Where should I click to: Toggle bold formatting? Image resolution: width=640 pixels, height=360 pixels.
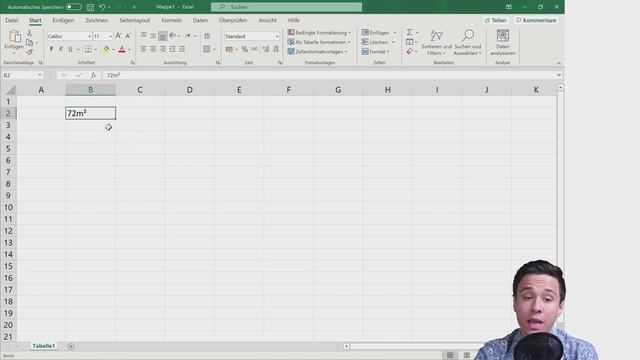coord(51,49)
